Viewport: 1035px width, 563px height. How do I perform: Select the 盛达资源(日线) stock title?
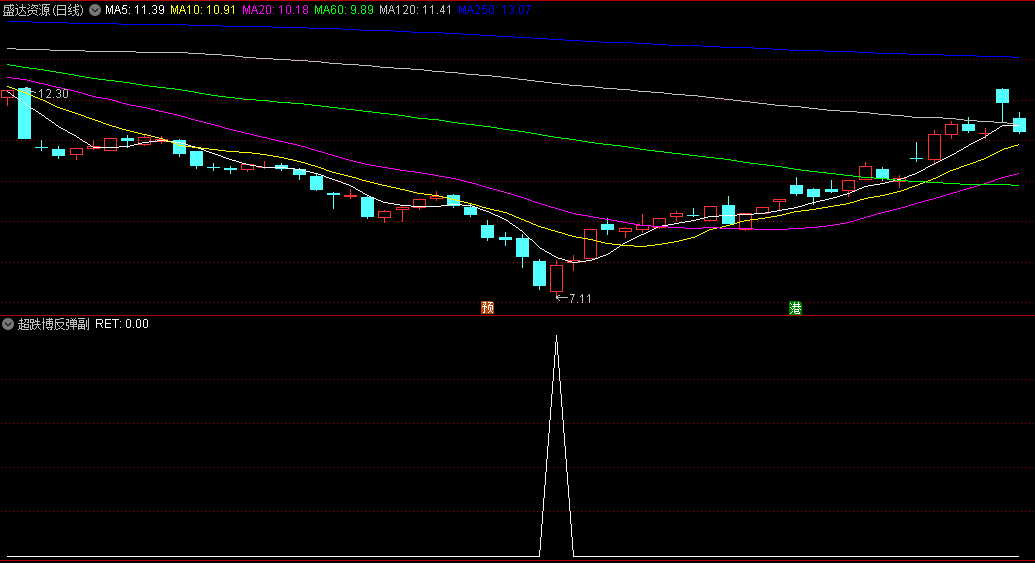[x=44, y=10]
